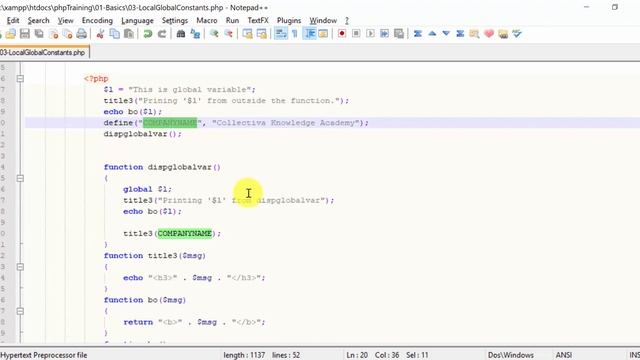
Task: Click the 'global $l;' code line
Action: pyautogui.click(x=147, y=189)
